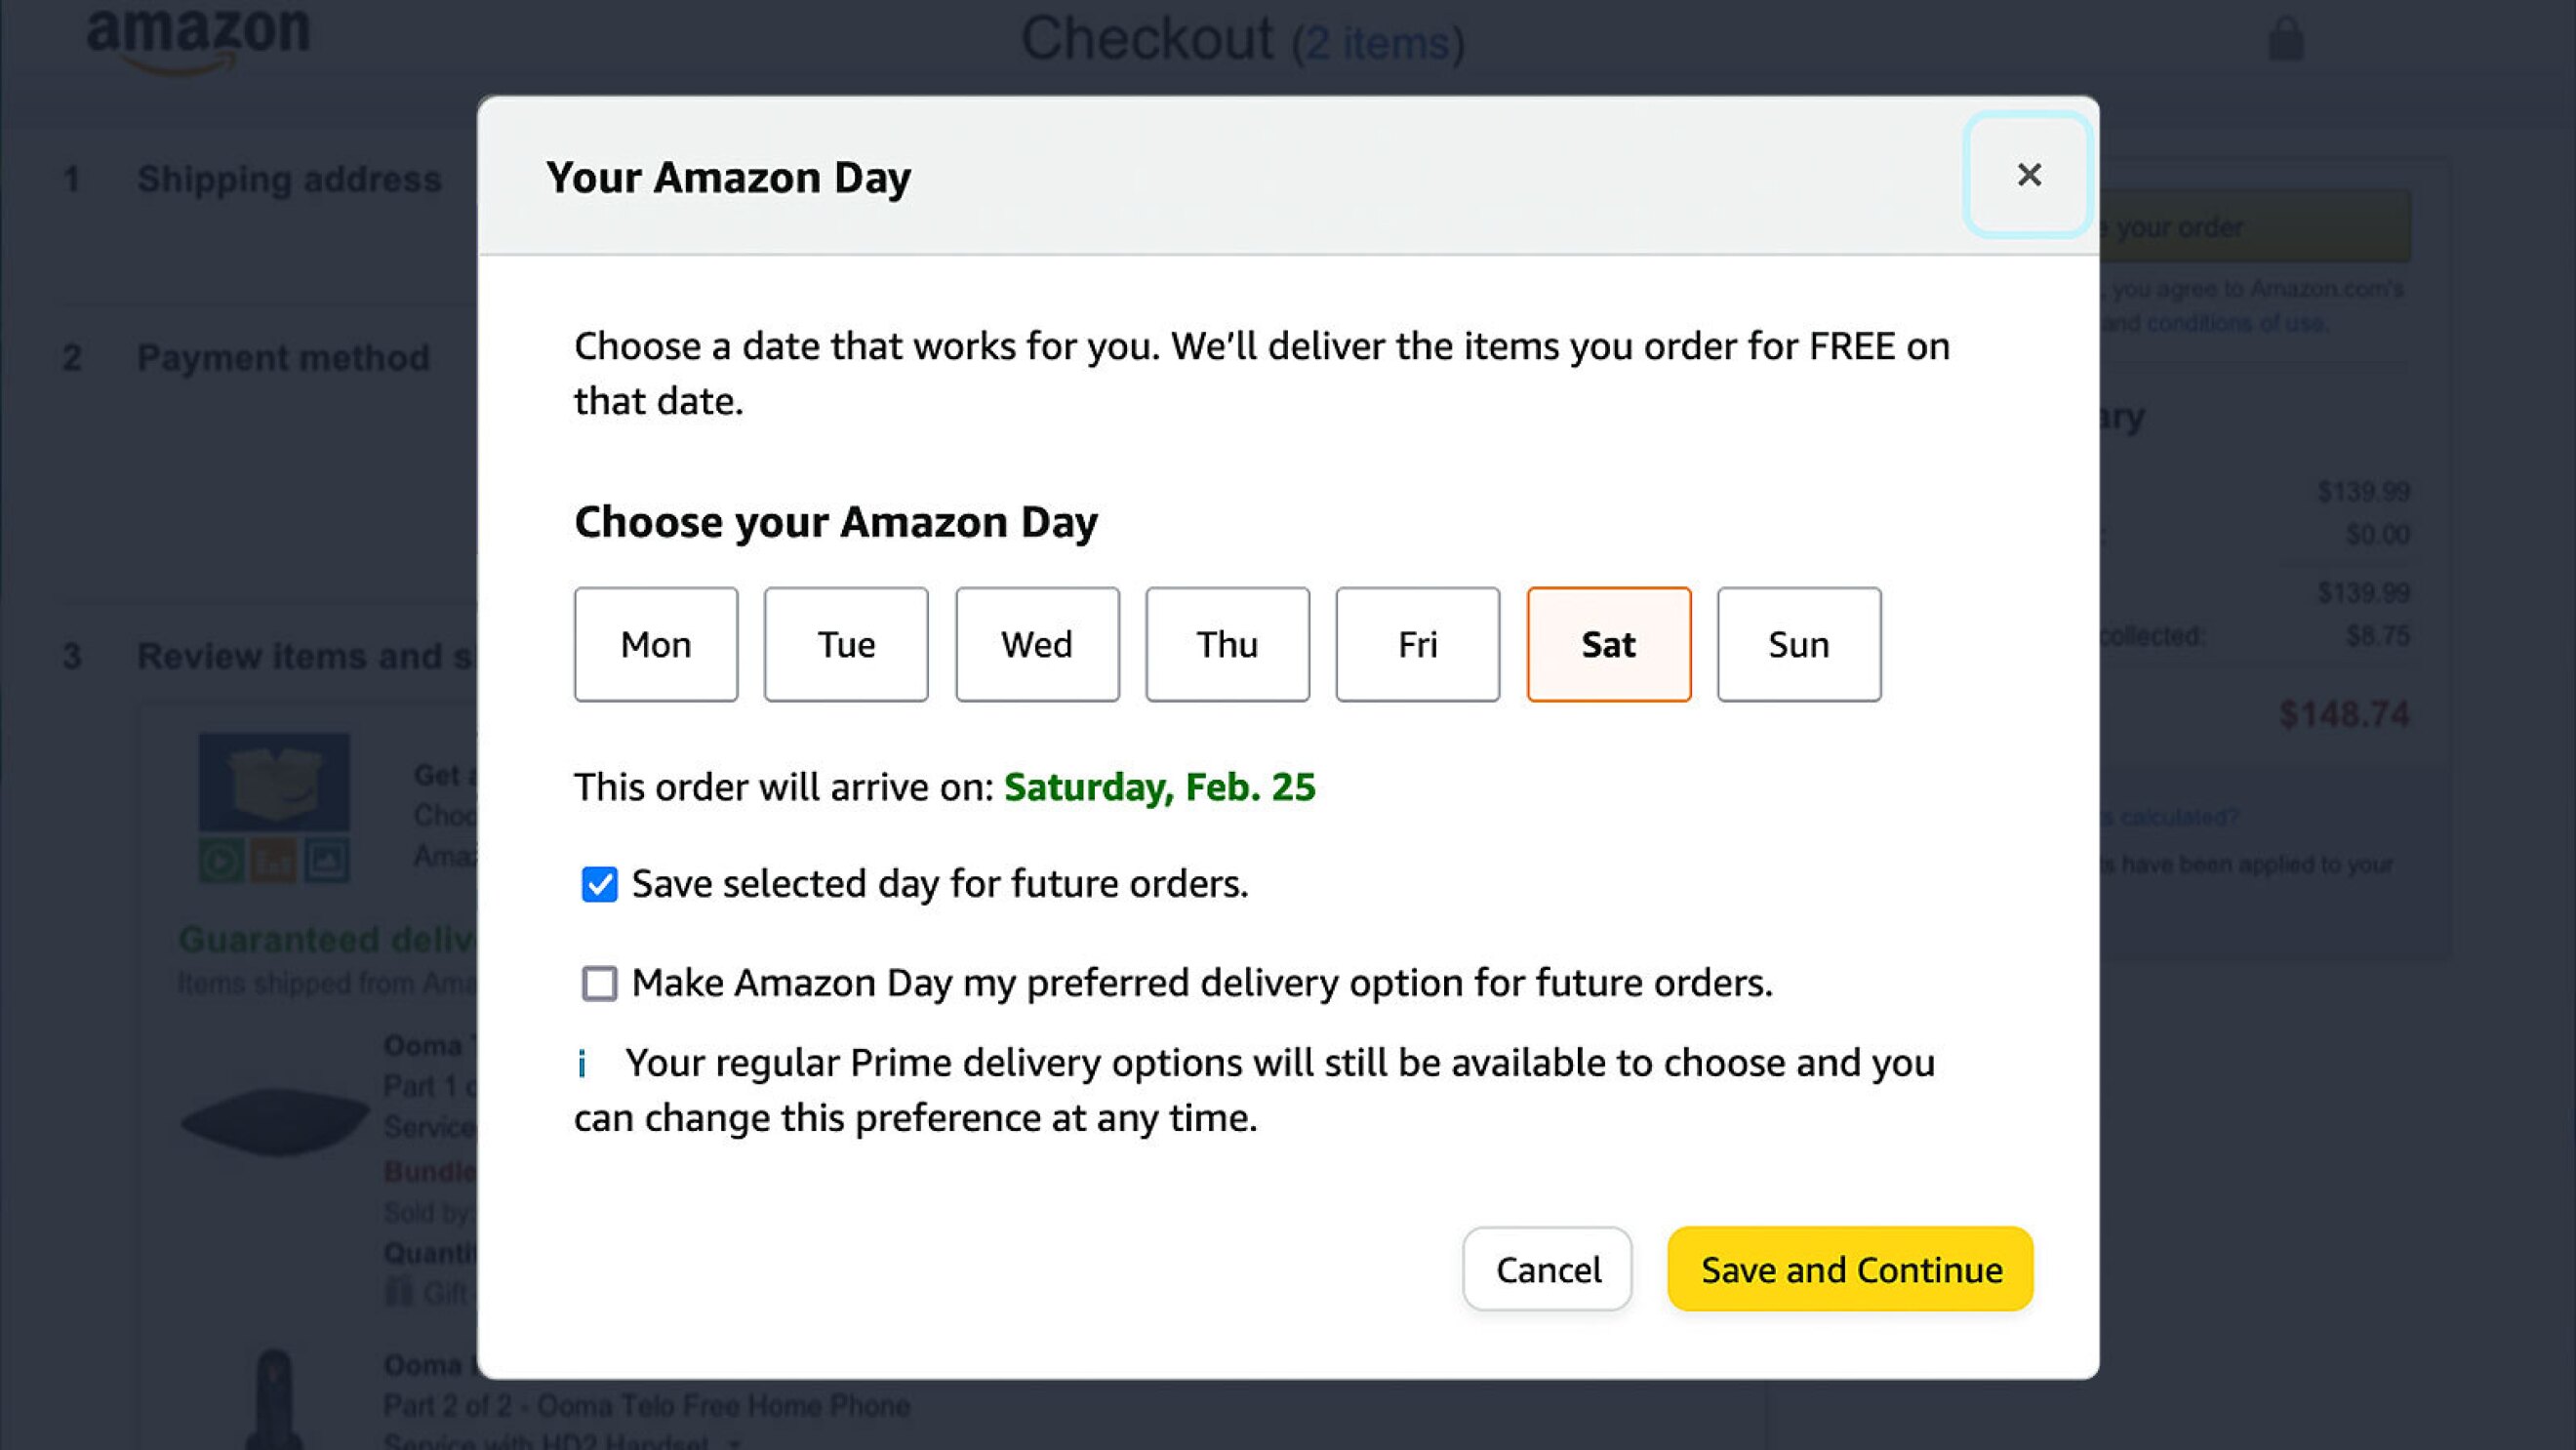The width and height of the screenshot is (2576, 1450).
Task: Select Mon as delivery day
Action: click(x=655, y=644)
